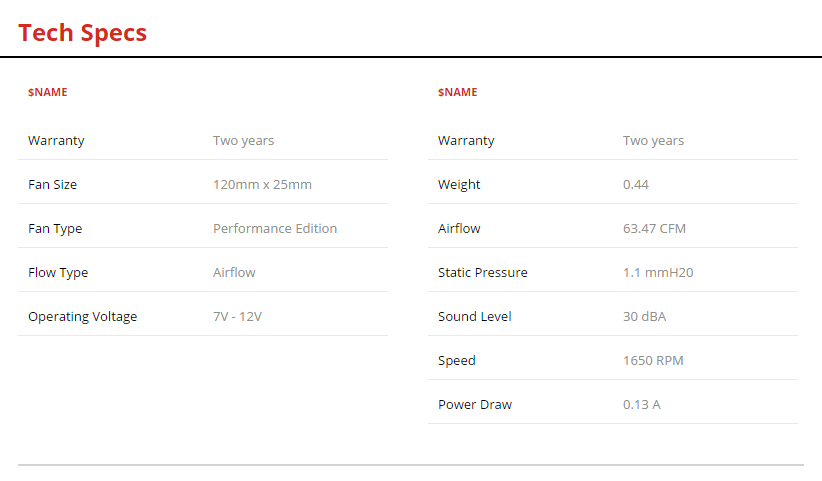Click the Weight label

pos(459,185)
